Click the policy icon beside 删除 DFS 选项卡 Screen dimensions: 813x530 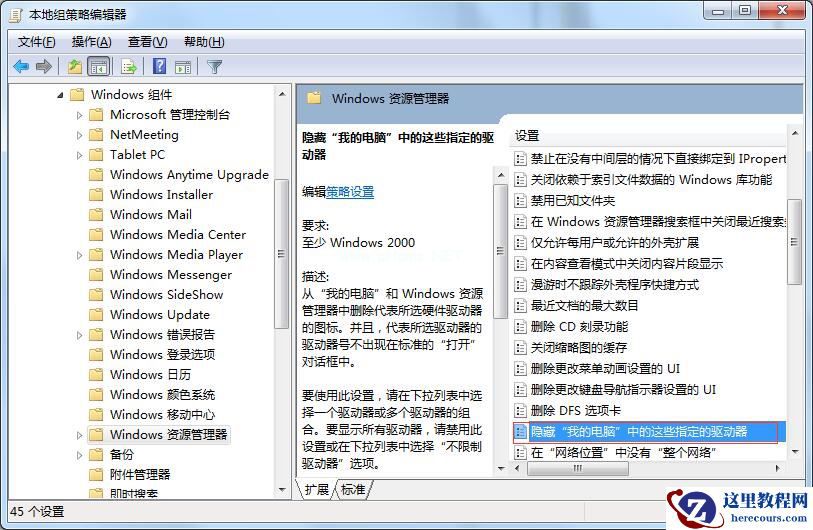click(520, 411)
